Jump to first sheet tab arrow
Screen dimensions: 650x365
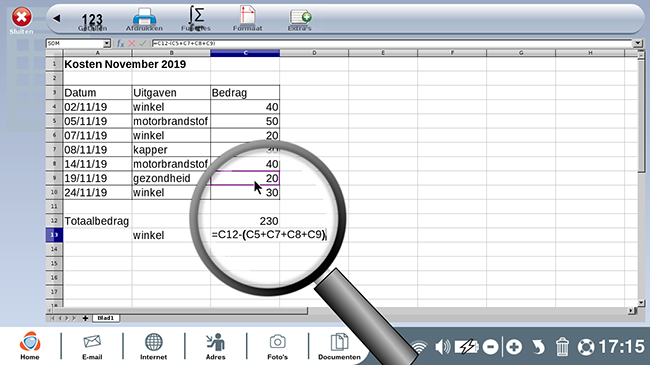pos(52,318)
